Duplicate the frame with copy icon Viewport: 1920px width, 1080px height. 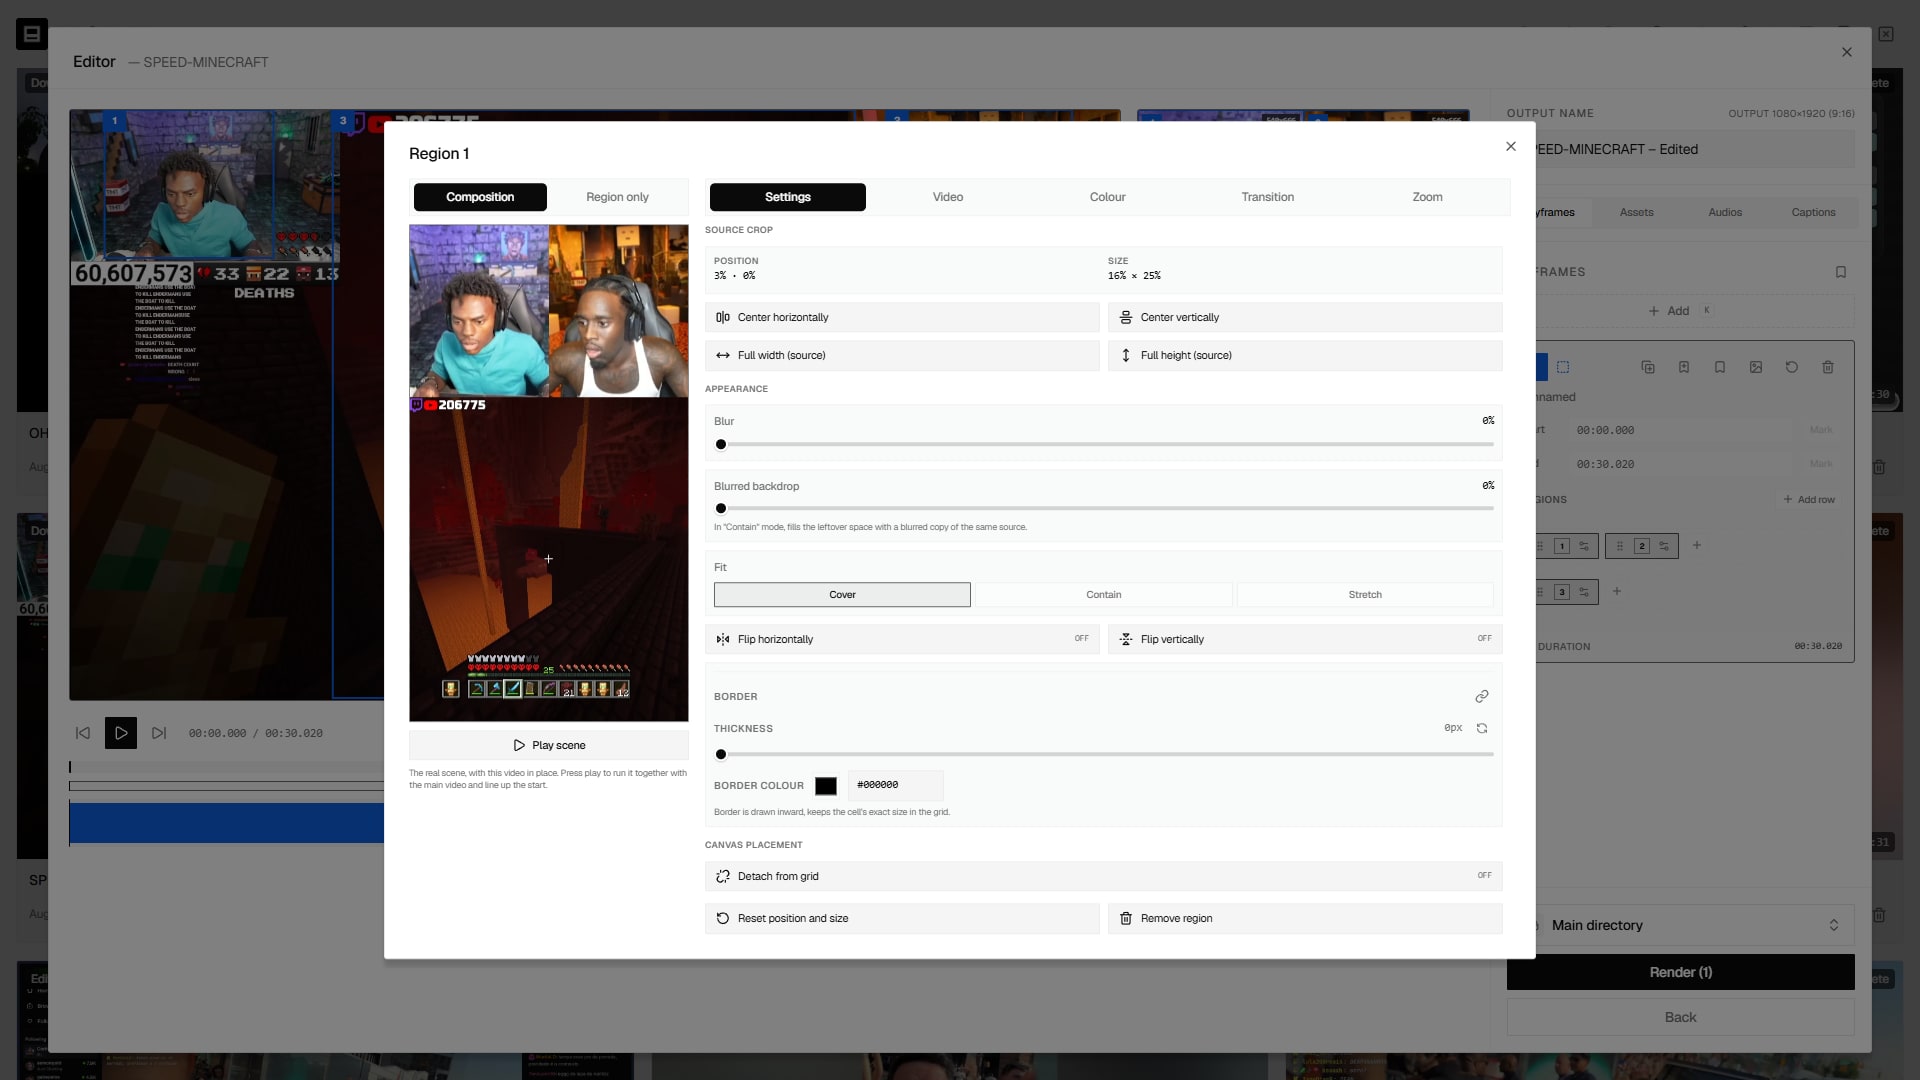click(1648, 367)
